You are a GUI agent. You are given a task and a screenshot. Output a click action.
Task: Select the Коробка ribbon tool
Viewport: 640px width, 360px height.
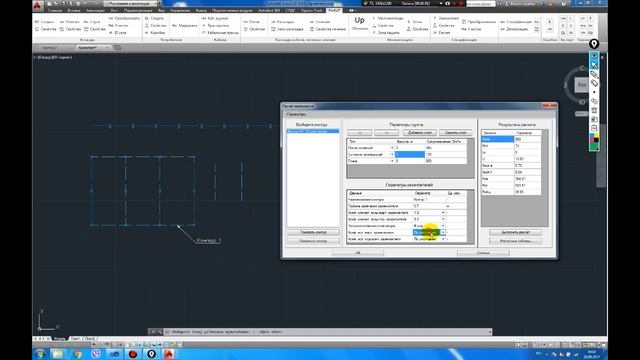[x=155, y=33]
